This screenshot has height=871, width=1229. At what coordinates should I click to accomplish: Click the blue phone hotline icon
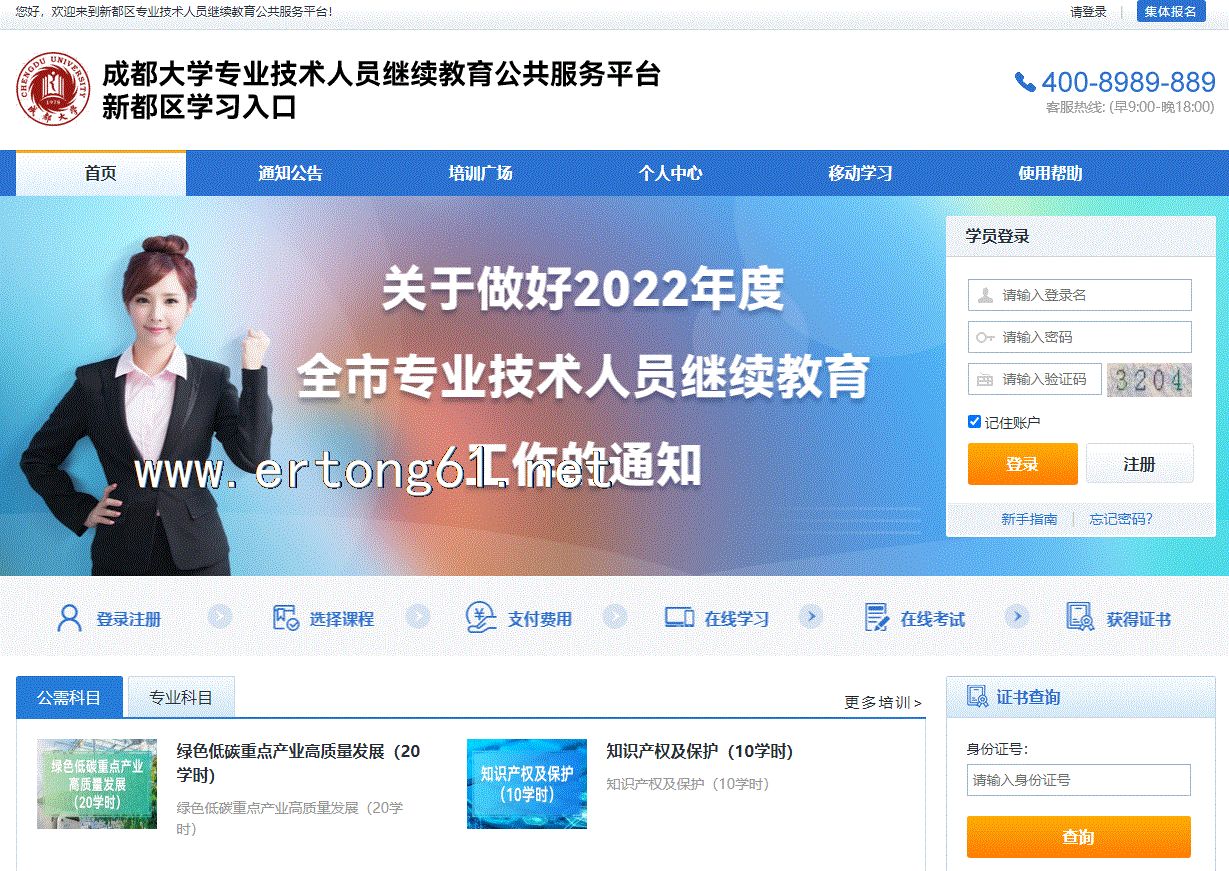click(x=1025, y=82)
